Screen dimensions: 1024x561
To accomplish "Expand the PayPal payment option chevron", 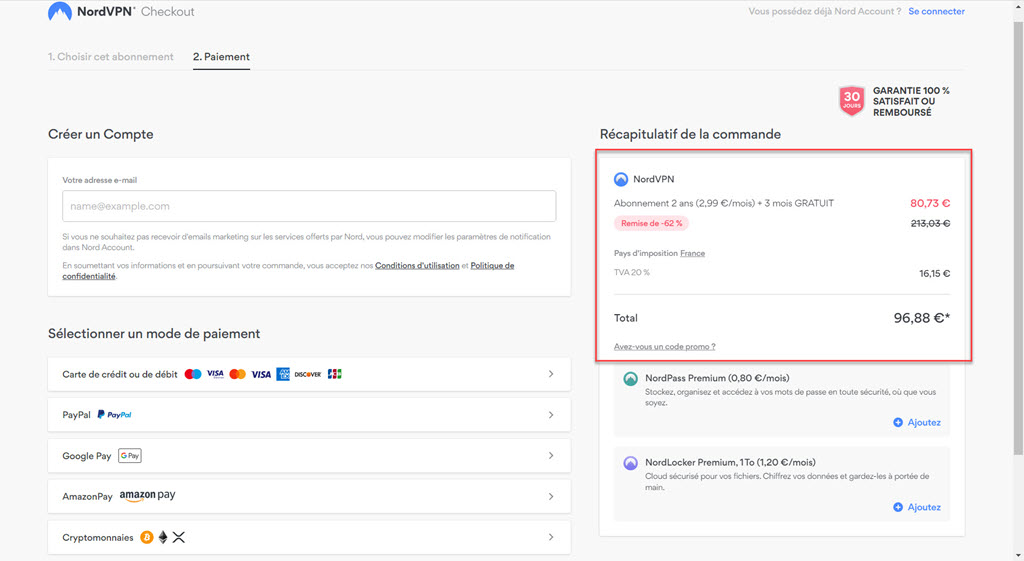I will pyautogui.click(x=551, y=415).
